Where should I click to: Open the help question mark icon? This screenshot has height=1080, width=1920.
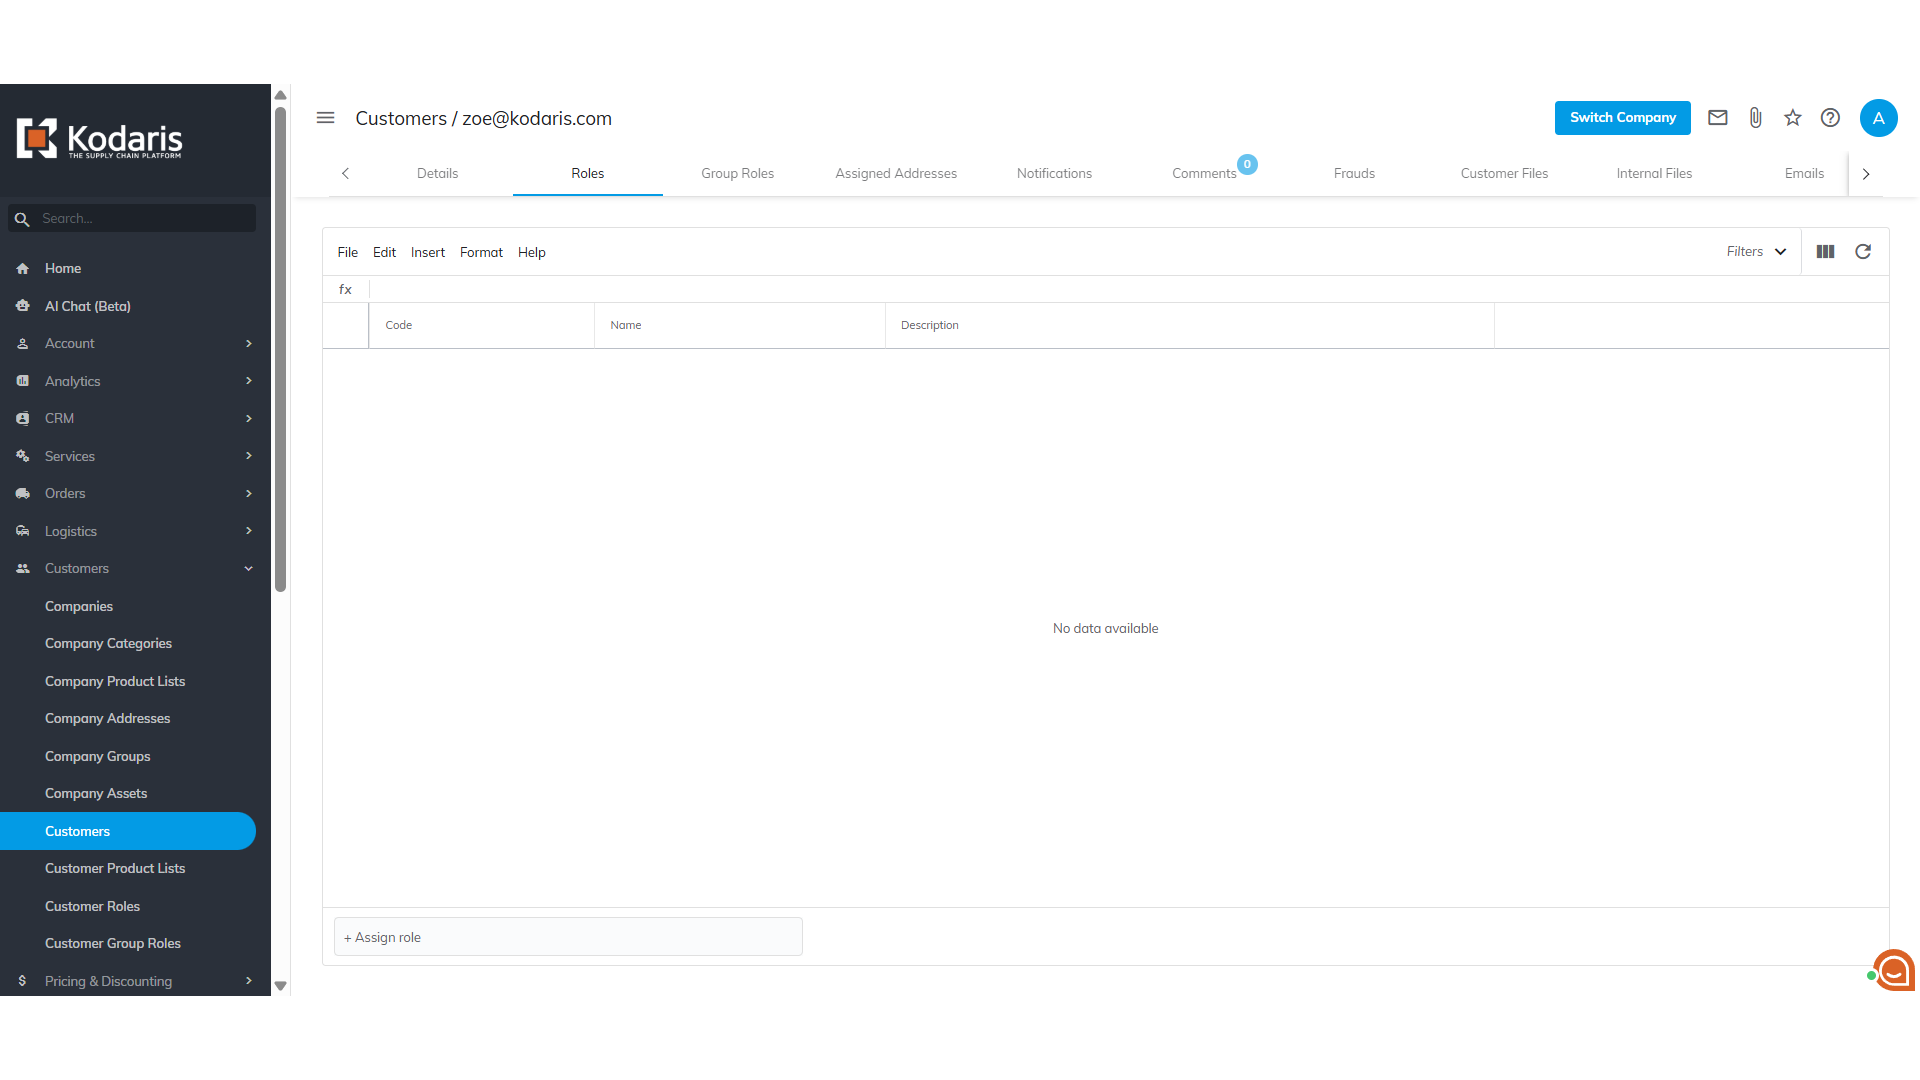tap(1830, 118)
